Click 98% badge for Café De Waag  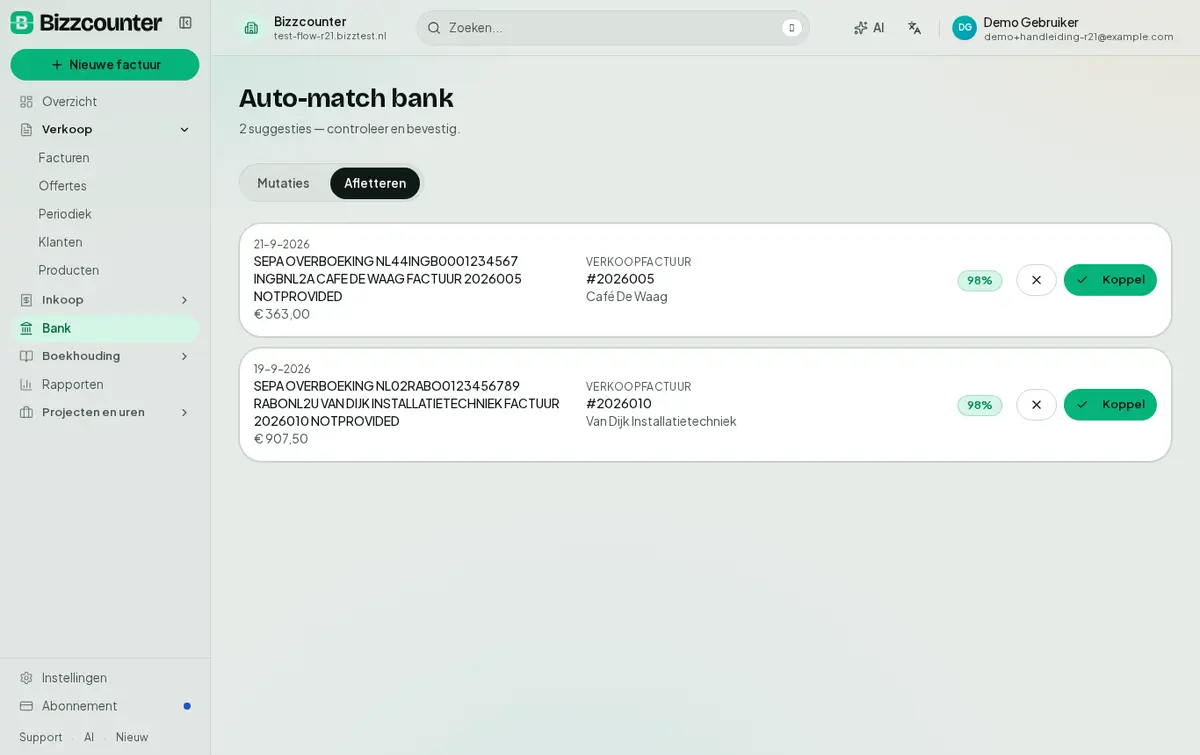click(980, 281)
